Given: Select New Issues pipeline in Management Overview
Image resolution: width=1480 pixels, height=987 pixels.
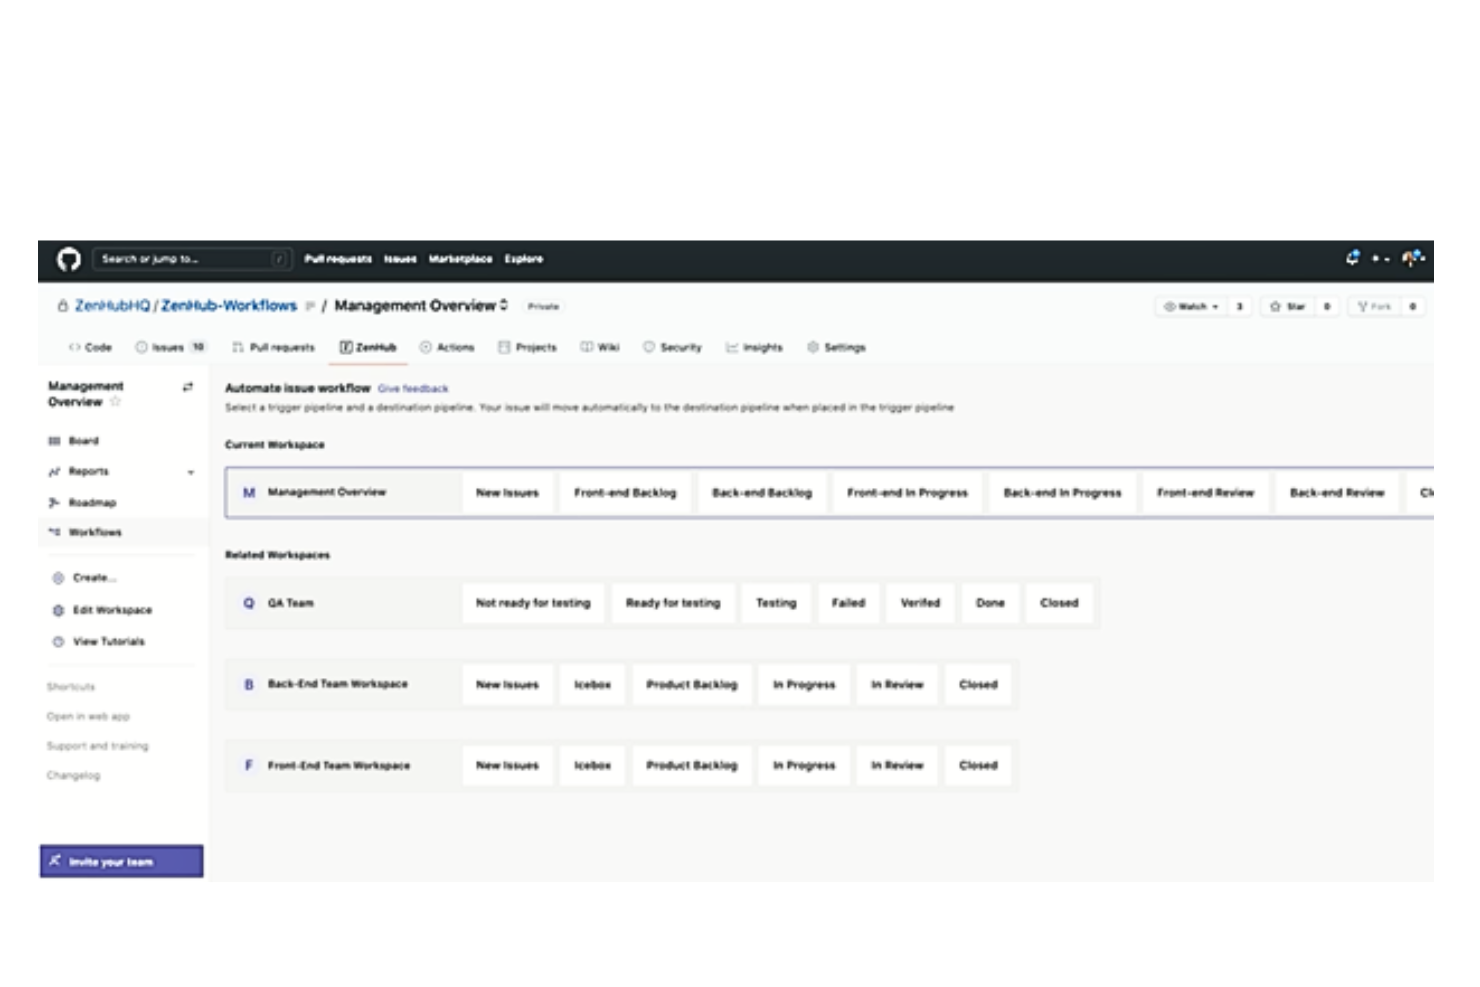Looking at the screenshot, I should 507,493.
